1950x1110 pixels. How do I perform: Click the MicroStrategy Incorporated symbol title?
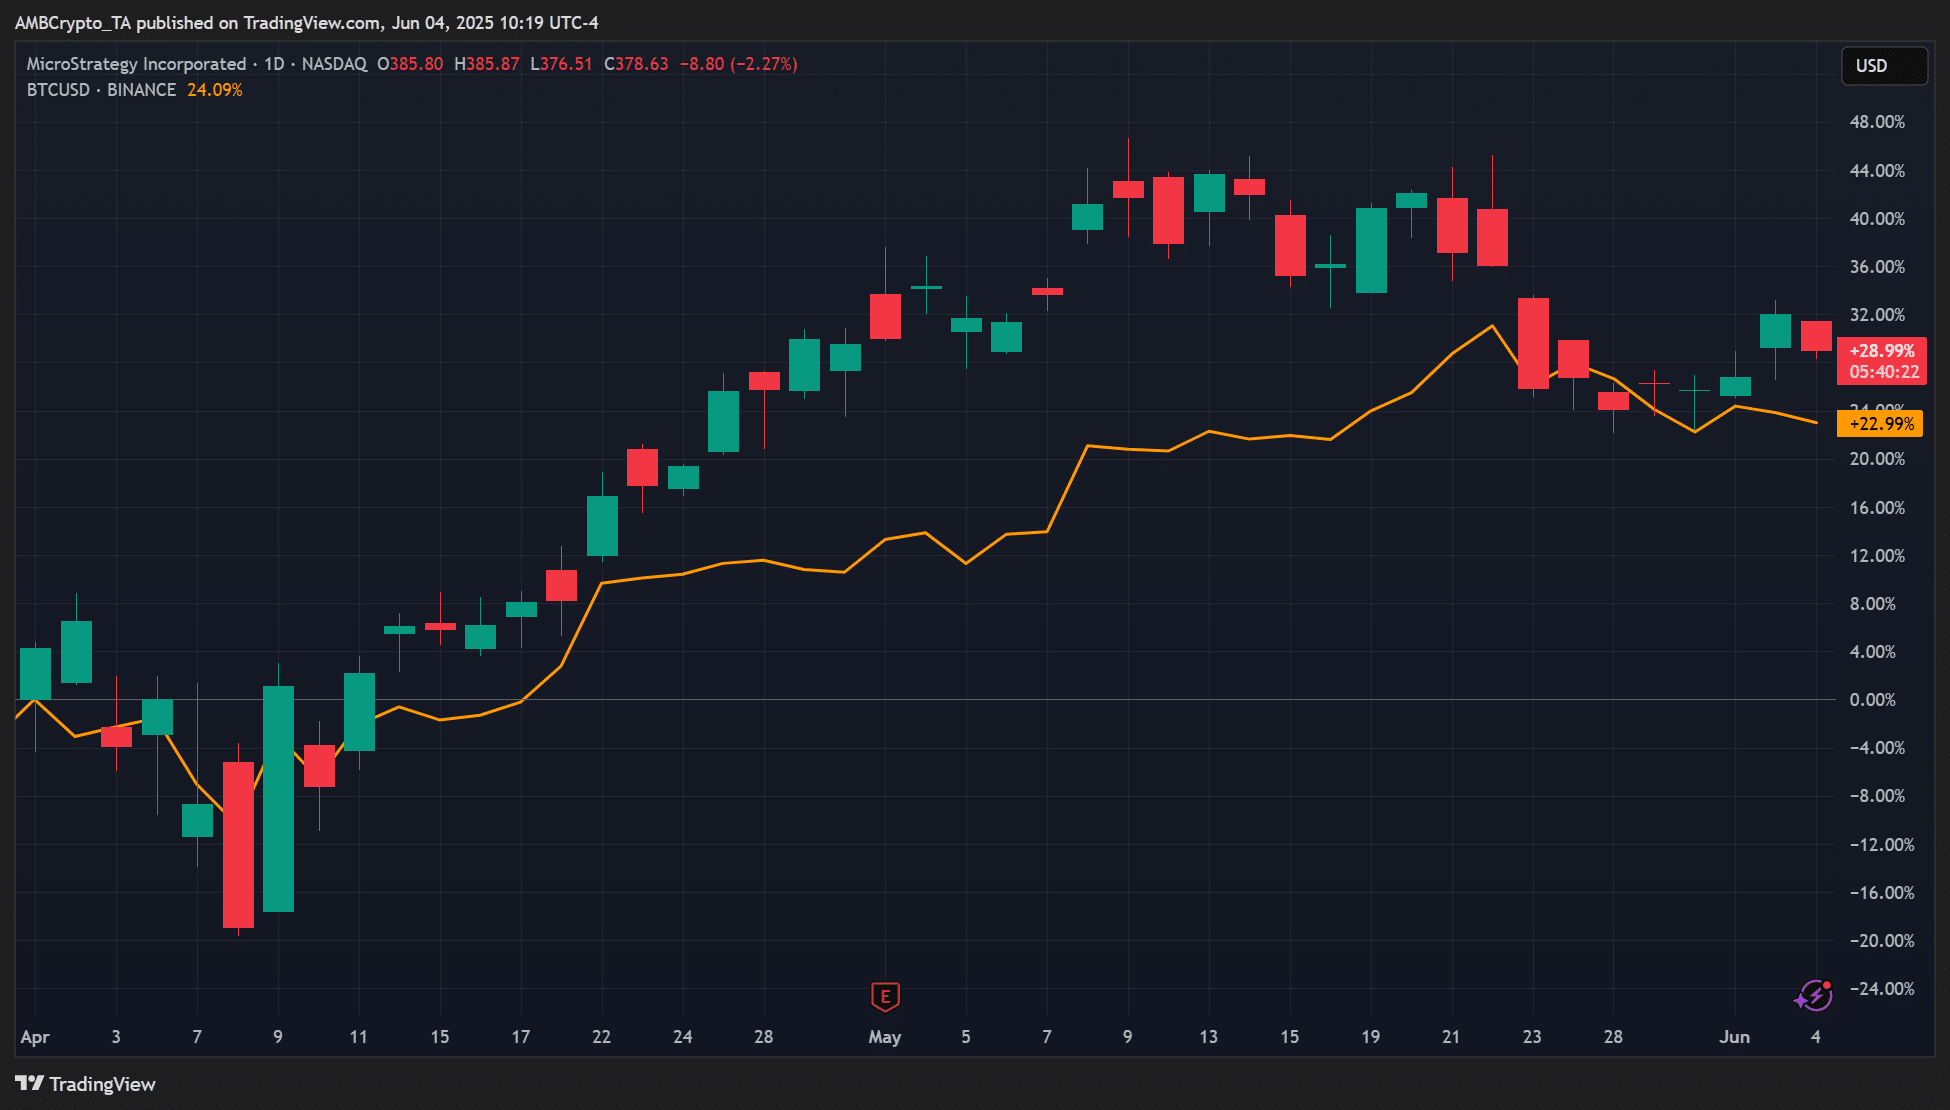136,64
